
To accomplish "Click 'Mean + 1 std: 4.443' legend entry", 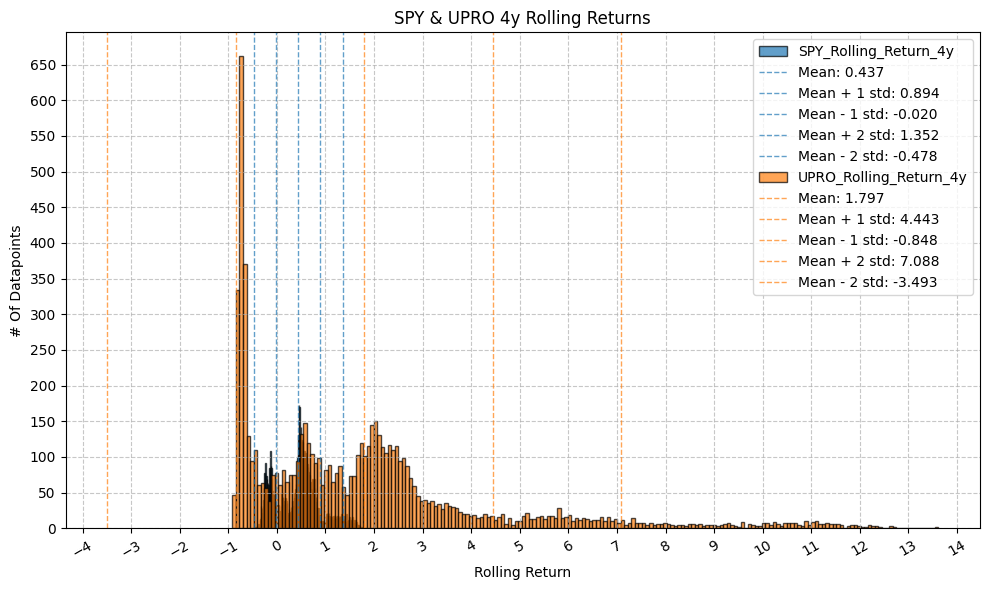I will 868,219.
